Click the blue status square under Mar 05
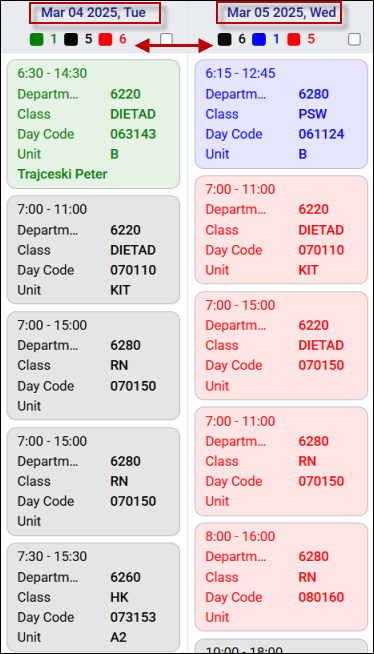374x654 pixels. (x=259, y=40)
